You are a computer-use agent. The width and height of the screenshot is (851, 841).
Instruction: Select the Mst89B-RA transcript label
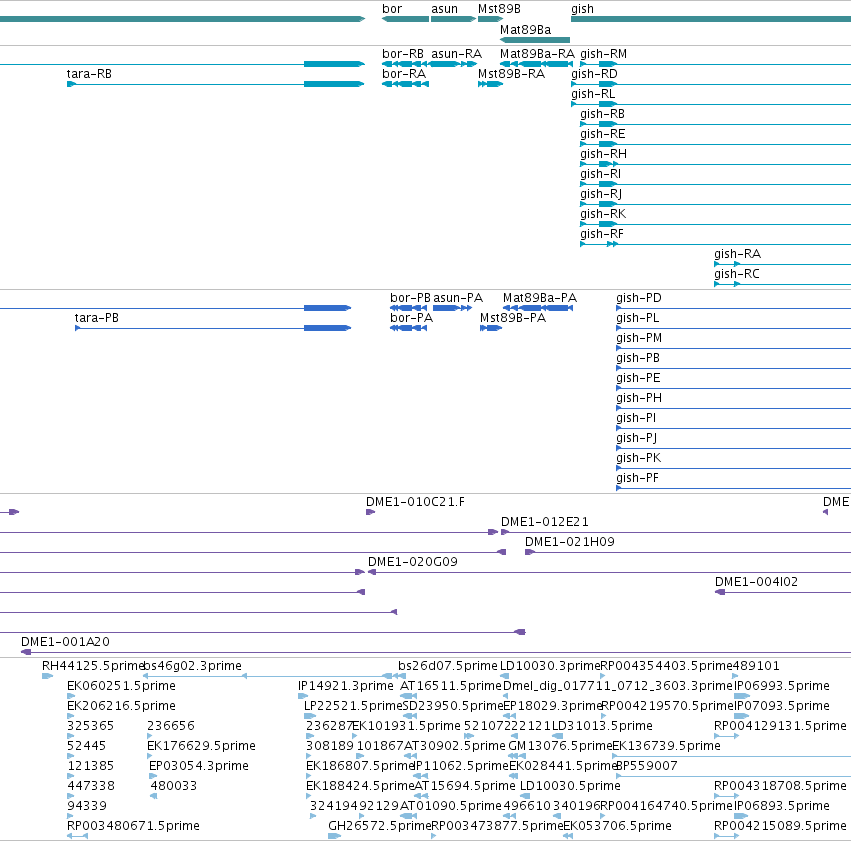511,74
